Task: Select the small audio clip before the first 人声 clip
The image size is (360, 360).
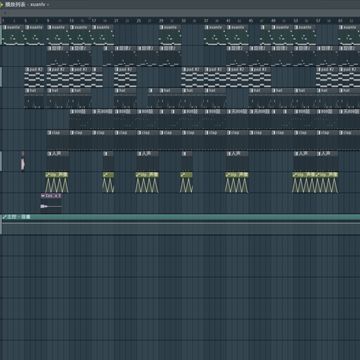Action: click(x=22, y=162)
